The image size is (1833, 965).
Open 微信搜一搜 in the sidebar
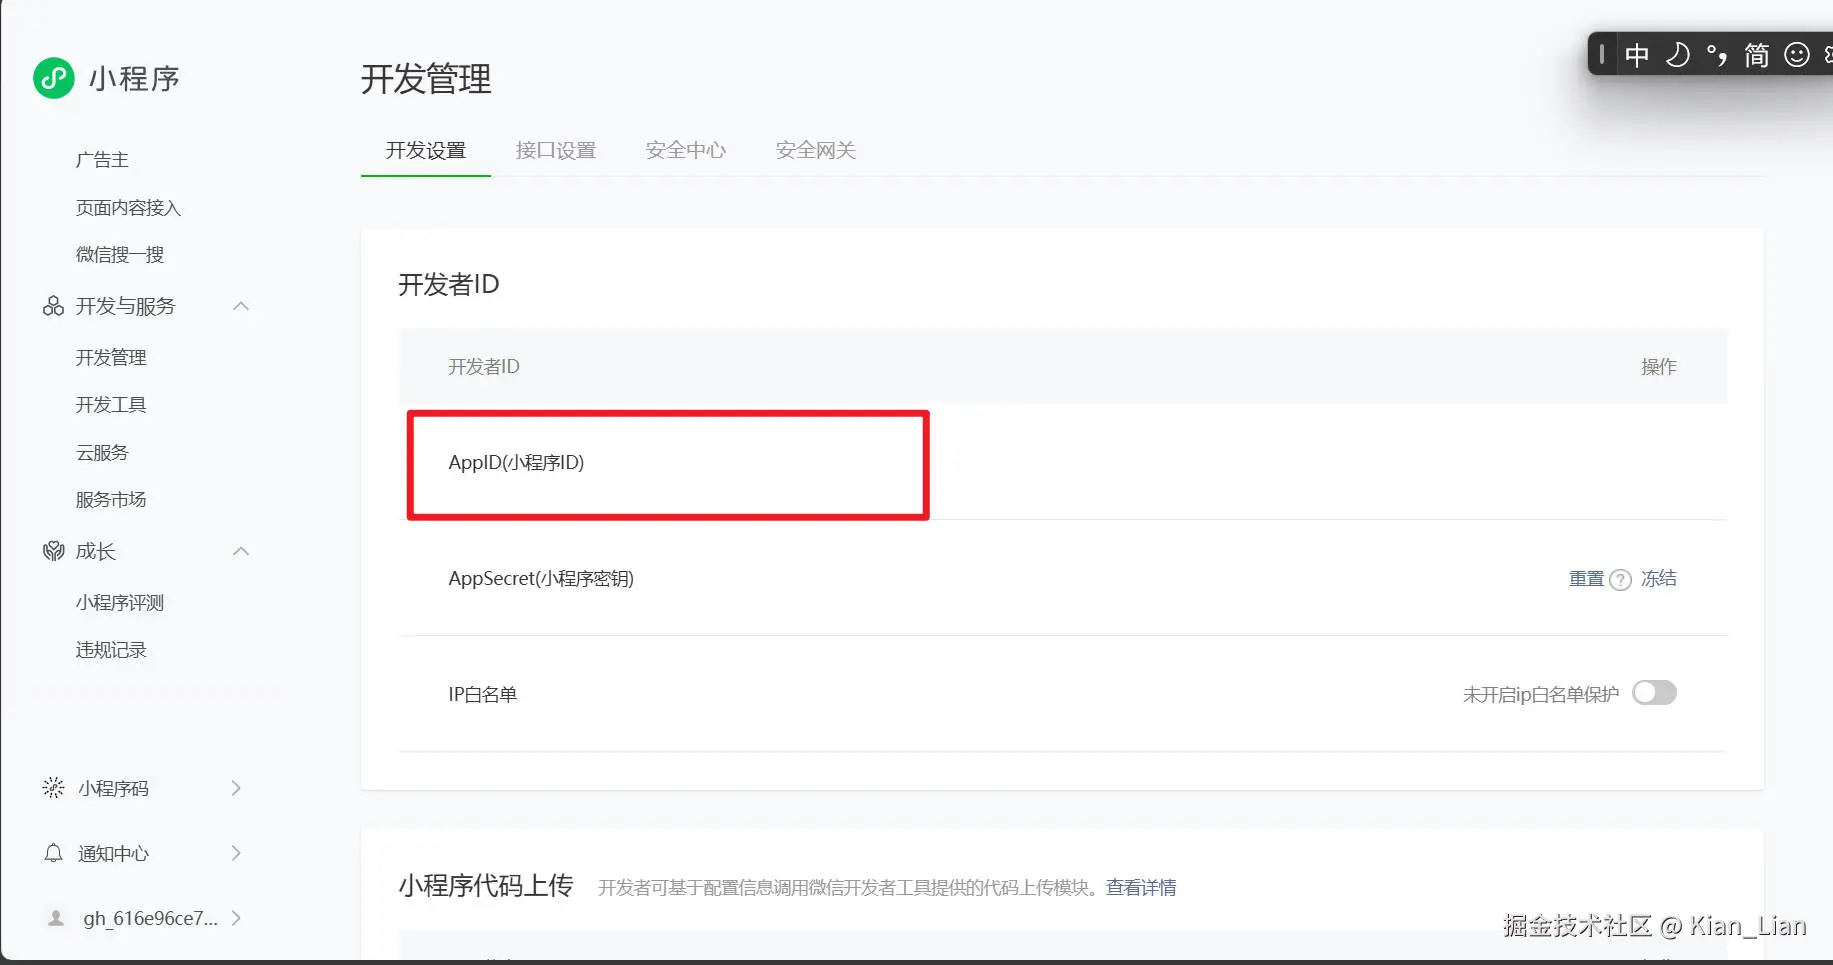coord(120,255)
